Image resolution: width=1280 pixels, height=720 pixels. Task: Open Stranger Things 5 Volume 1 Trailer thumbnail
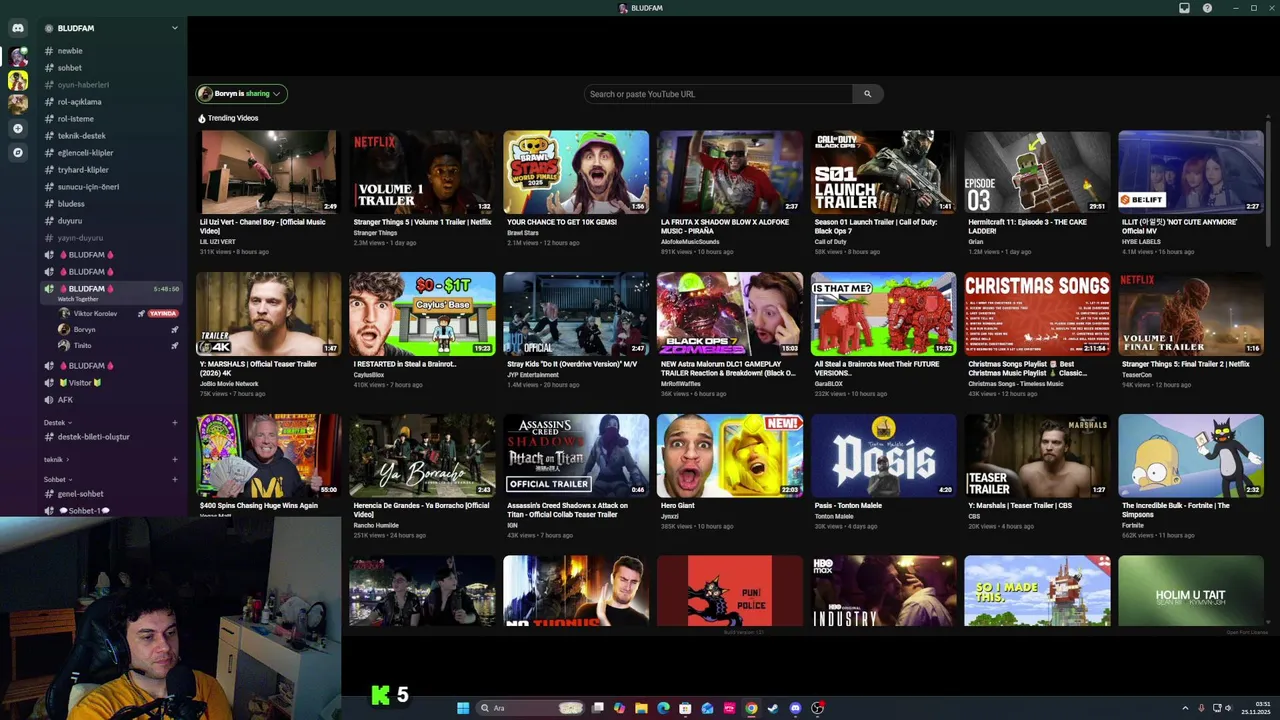click(x=422, y=172)
